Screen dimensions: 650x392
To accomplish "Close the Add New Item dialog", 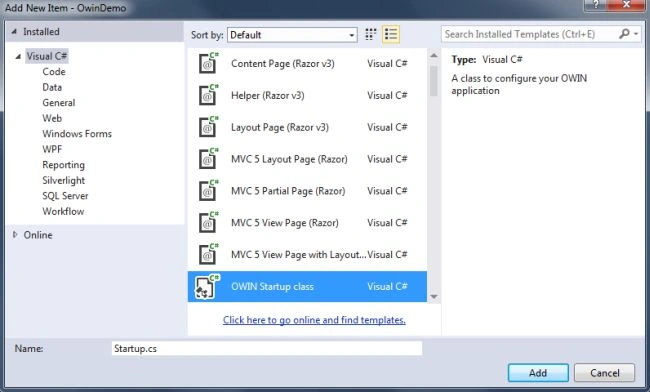I will [x=626, y=5].
